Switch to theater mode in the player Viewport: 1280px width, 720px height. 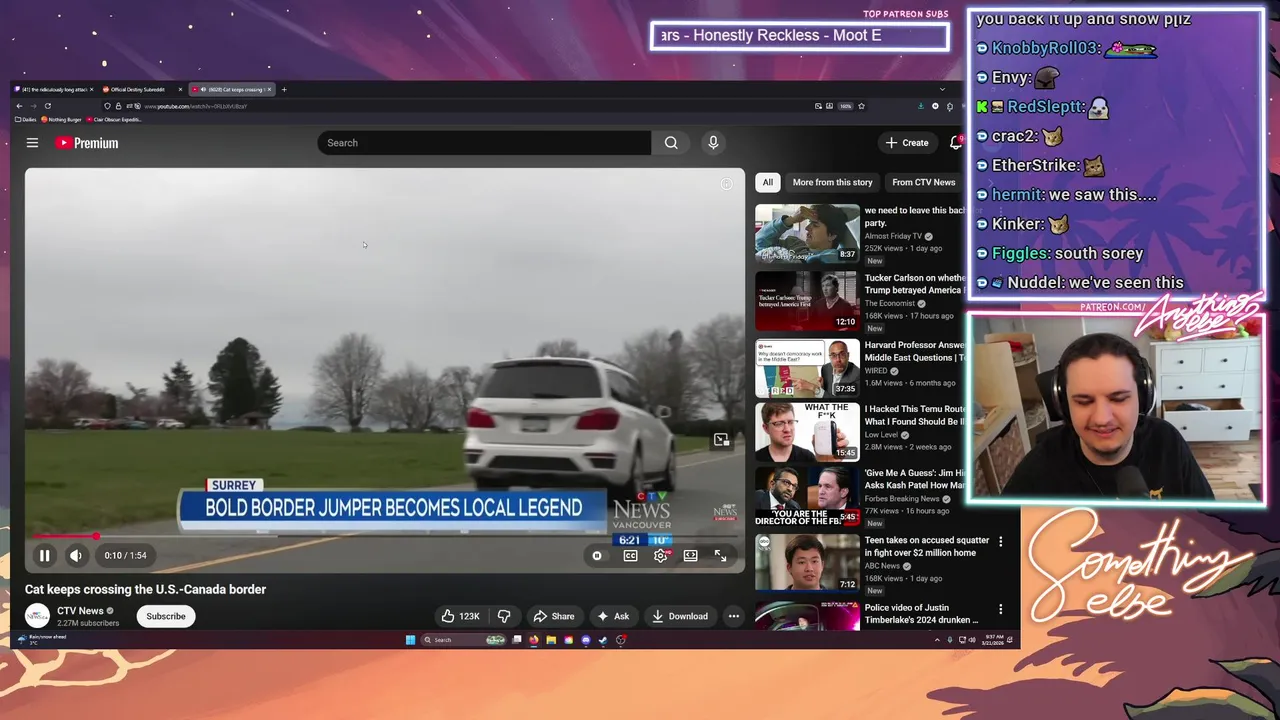coord(690,556)
